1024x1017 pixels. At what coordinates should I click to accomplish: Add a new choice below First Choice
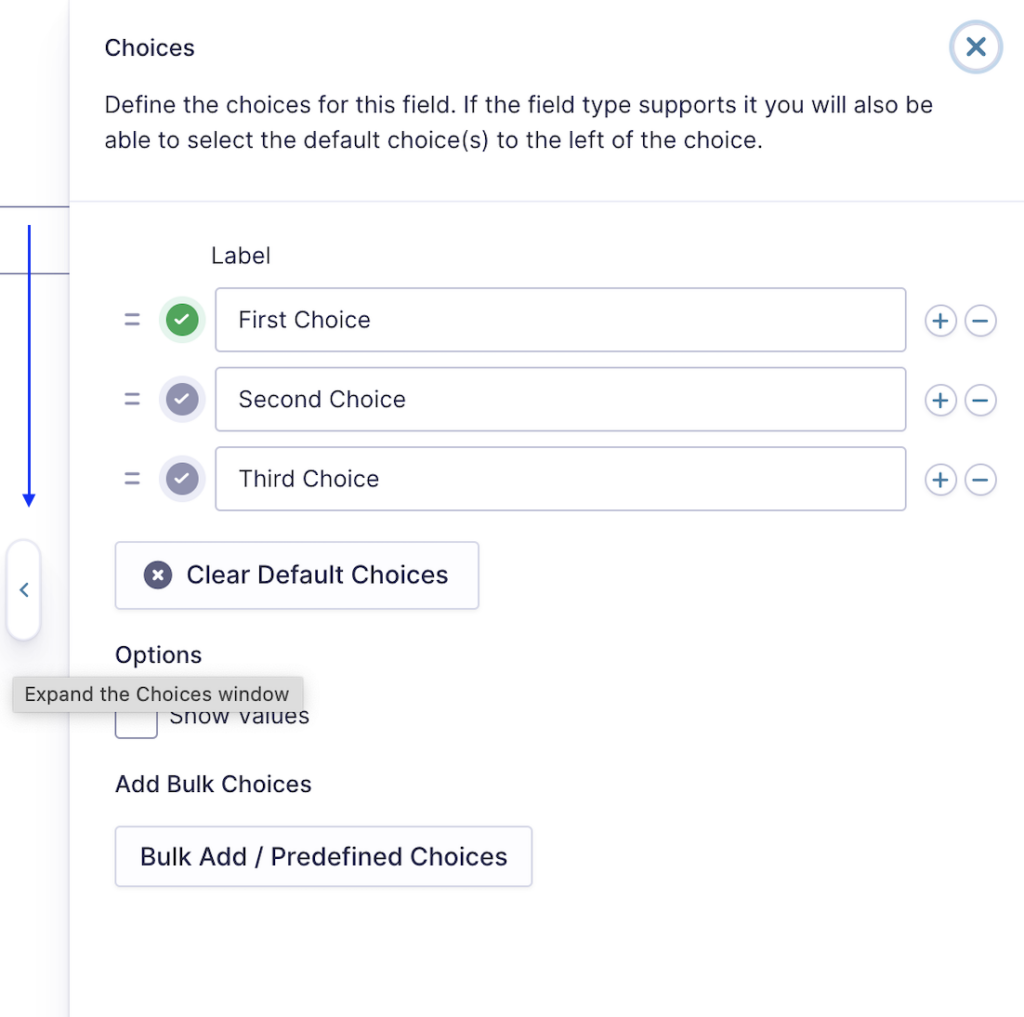click(940, 320)
